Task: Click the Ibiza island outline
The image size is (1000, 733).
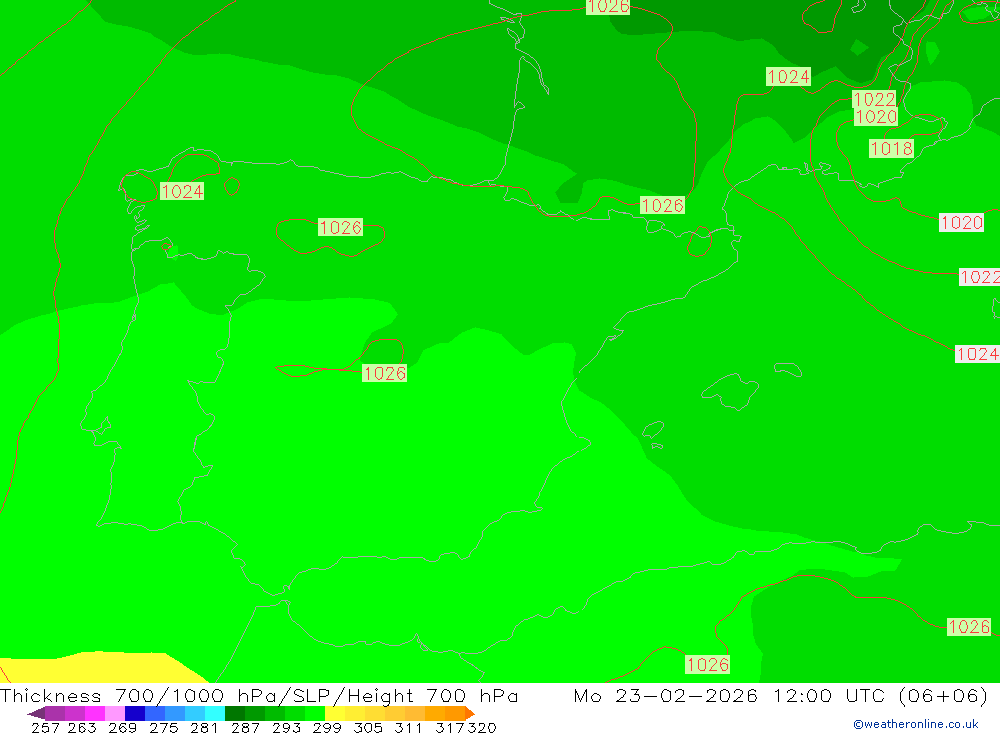Action: click(653, 429)
